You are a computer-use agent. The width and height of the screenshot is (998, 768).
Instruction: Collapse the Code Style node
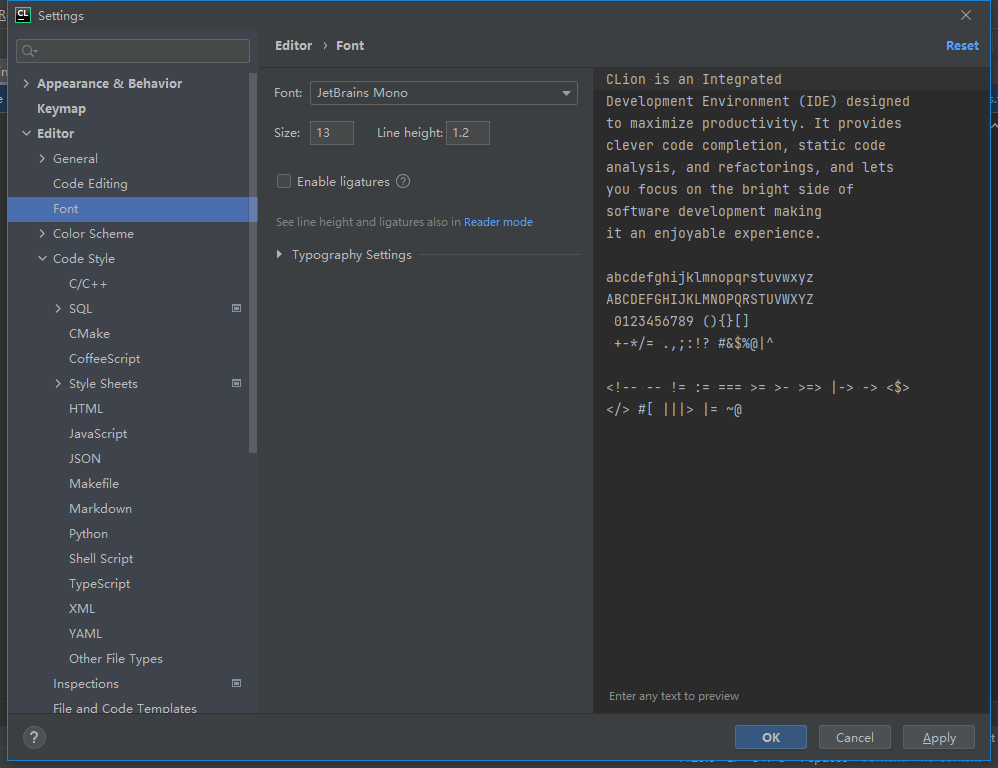[42, 258]
